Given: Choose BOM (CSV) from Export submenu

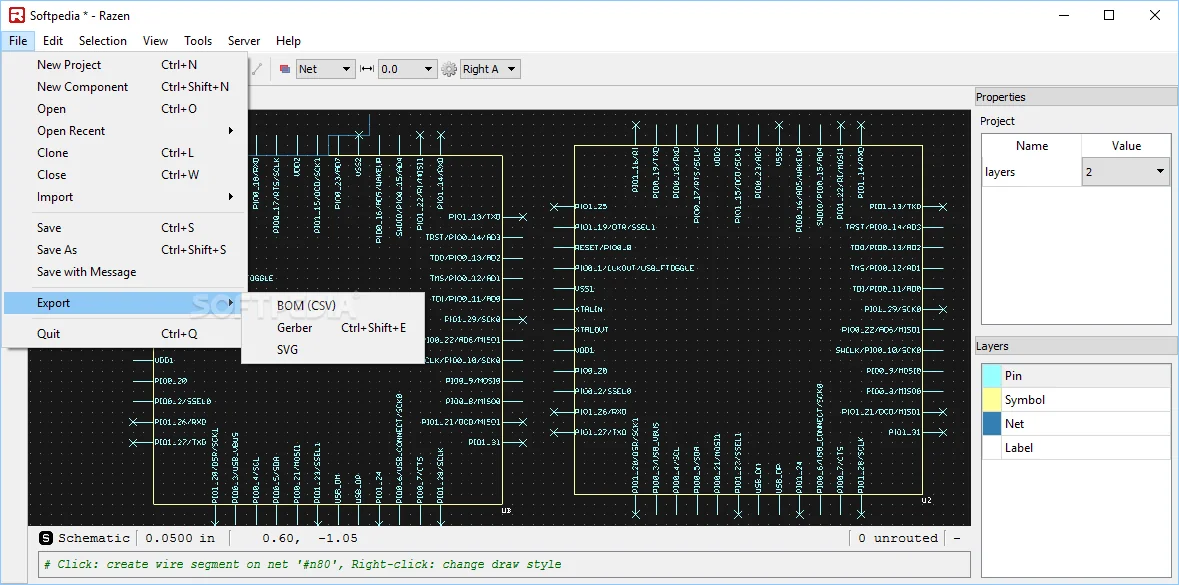Looking at the screenshot, I should (x=306, y=305).
